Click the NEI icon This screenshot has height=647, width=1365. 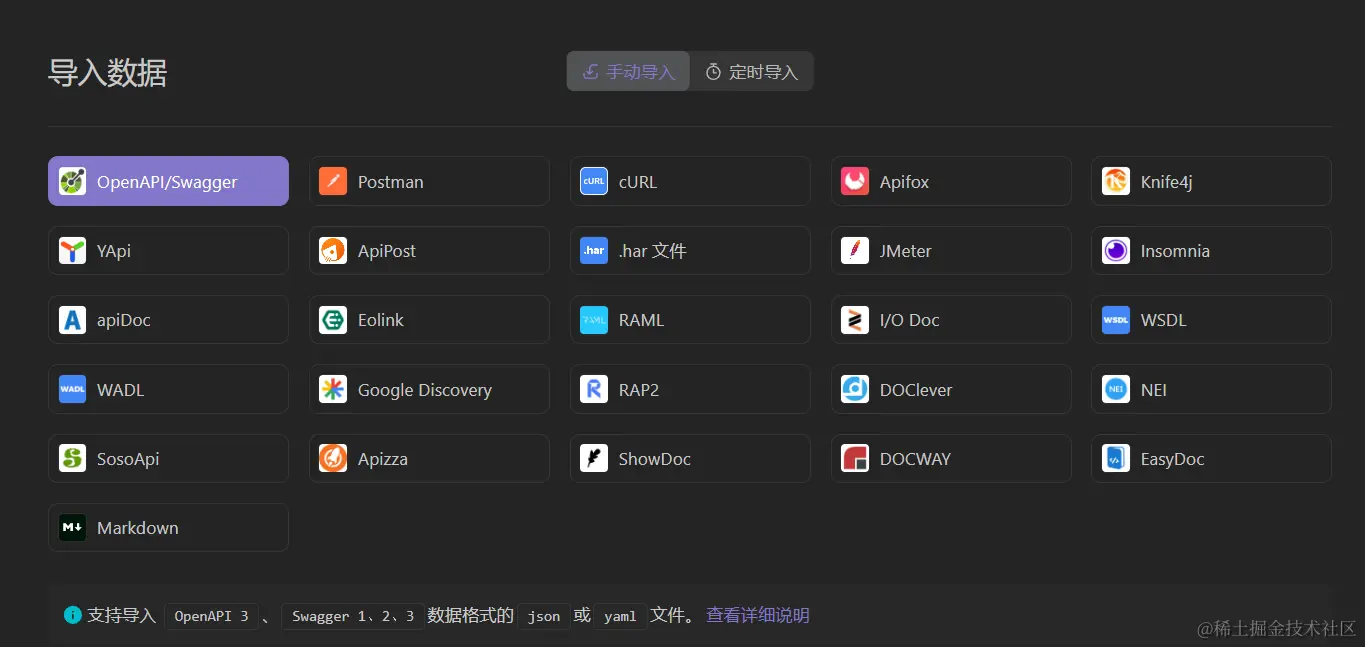pyautogui.click(x=1116, y=389)
